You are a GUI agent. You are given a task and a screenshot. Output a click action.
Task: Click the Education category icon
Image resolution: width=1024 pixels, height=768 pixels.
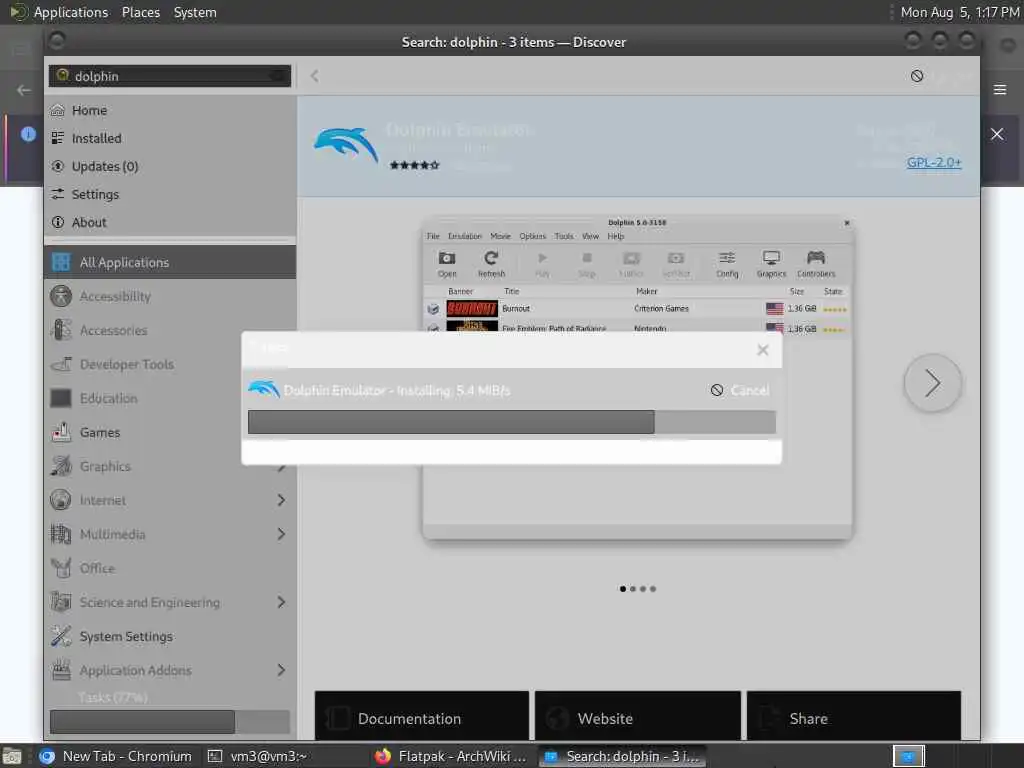61,398
